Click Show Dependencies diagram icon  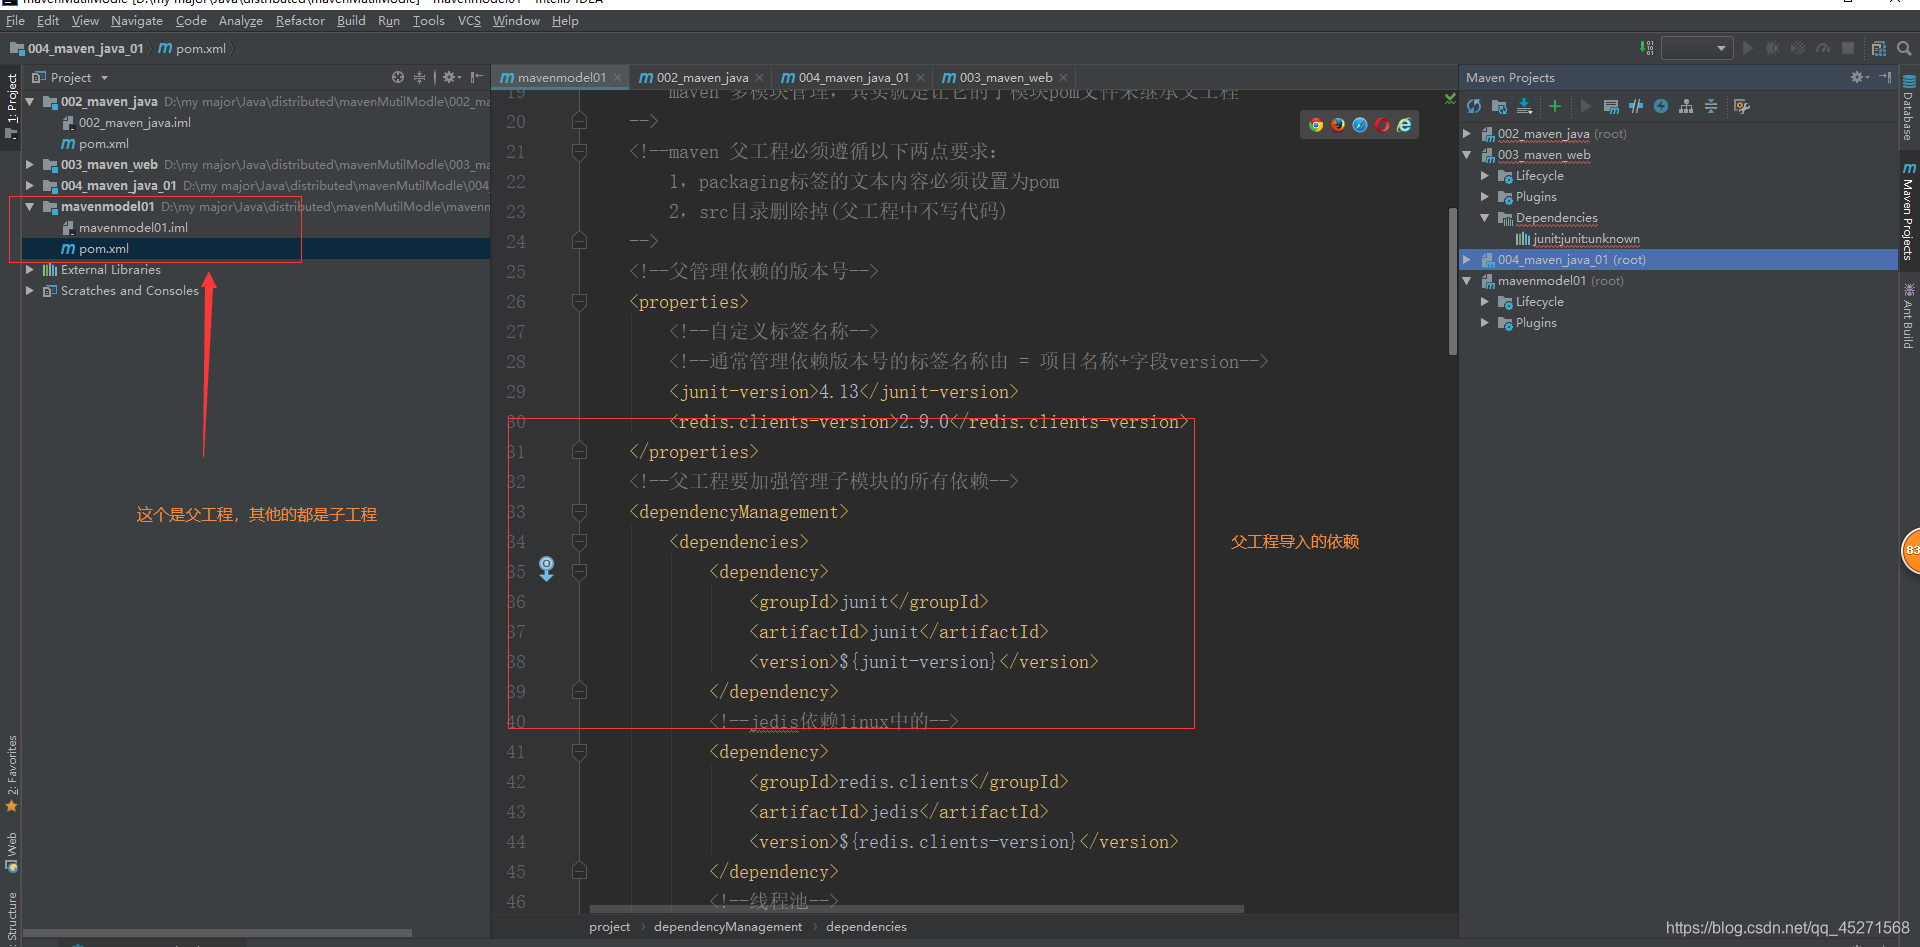[x=1686, y=106]
